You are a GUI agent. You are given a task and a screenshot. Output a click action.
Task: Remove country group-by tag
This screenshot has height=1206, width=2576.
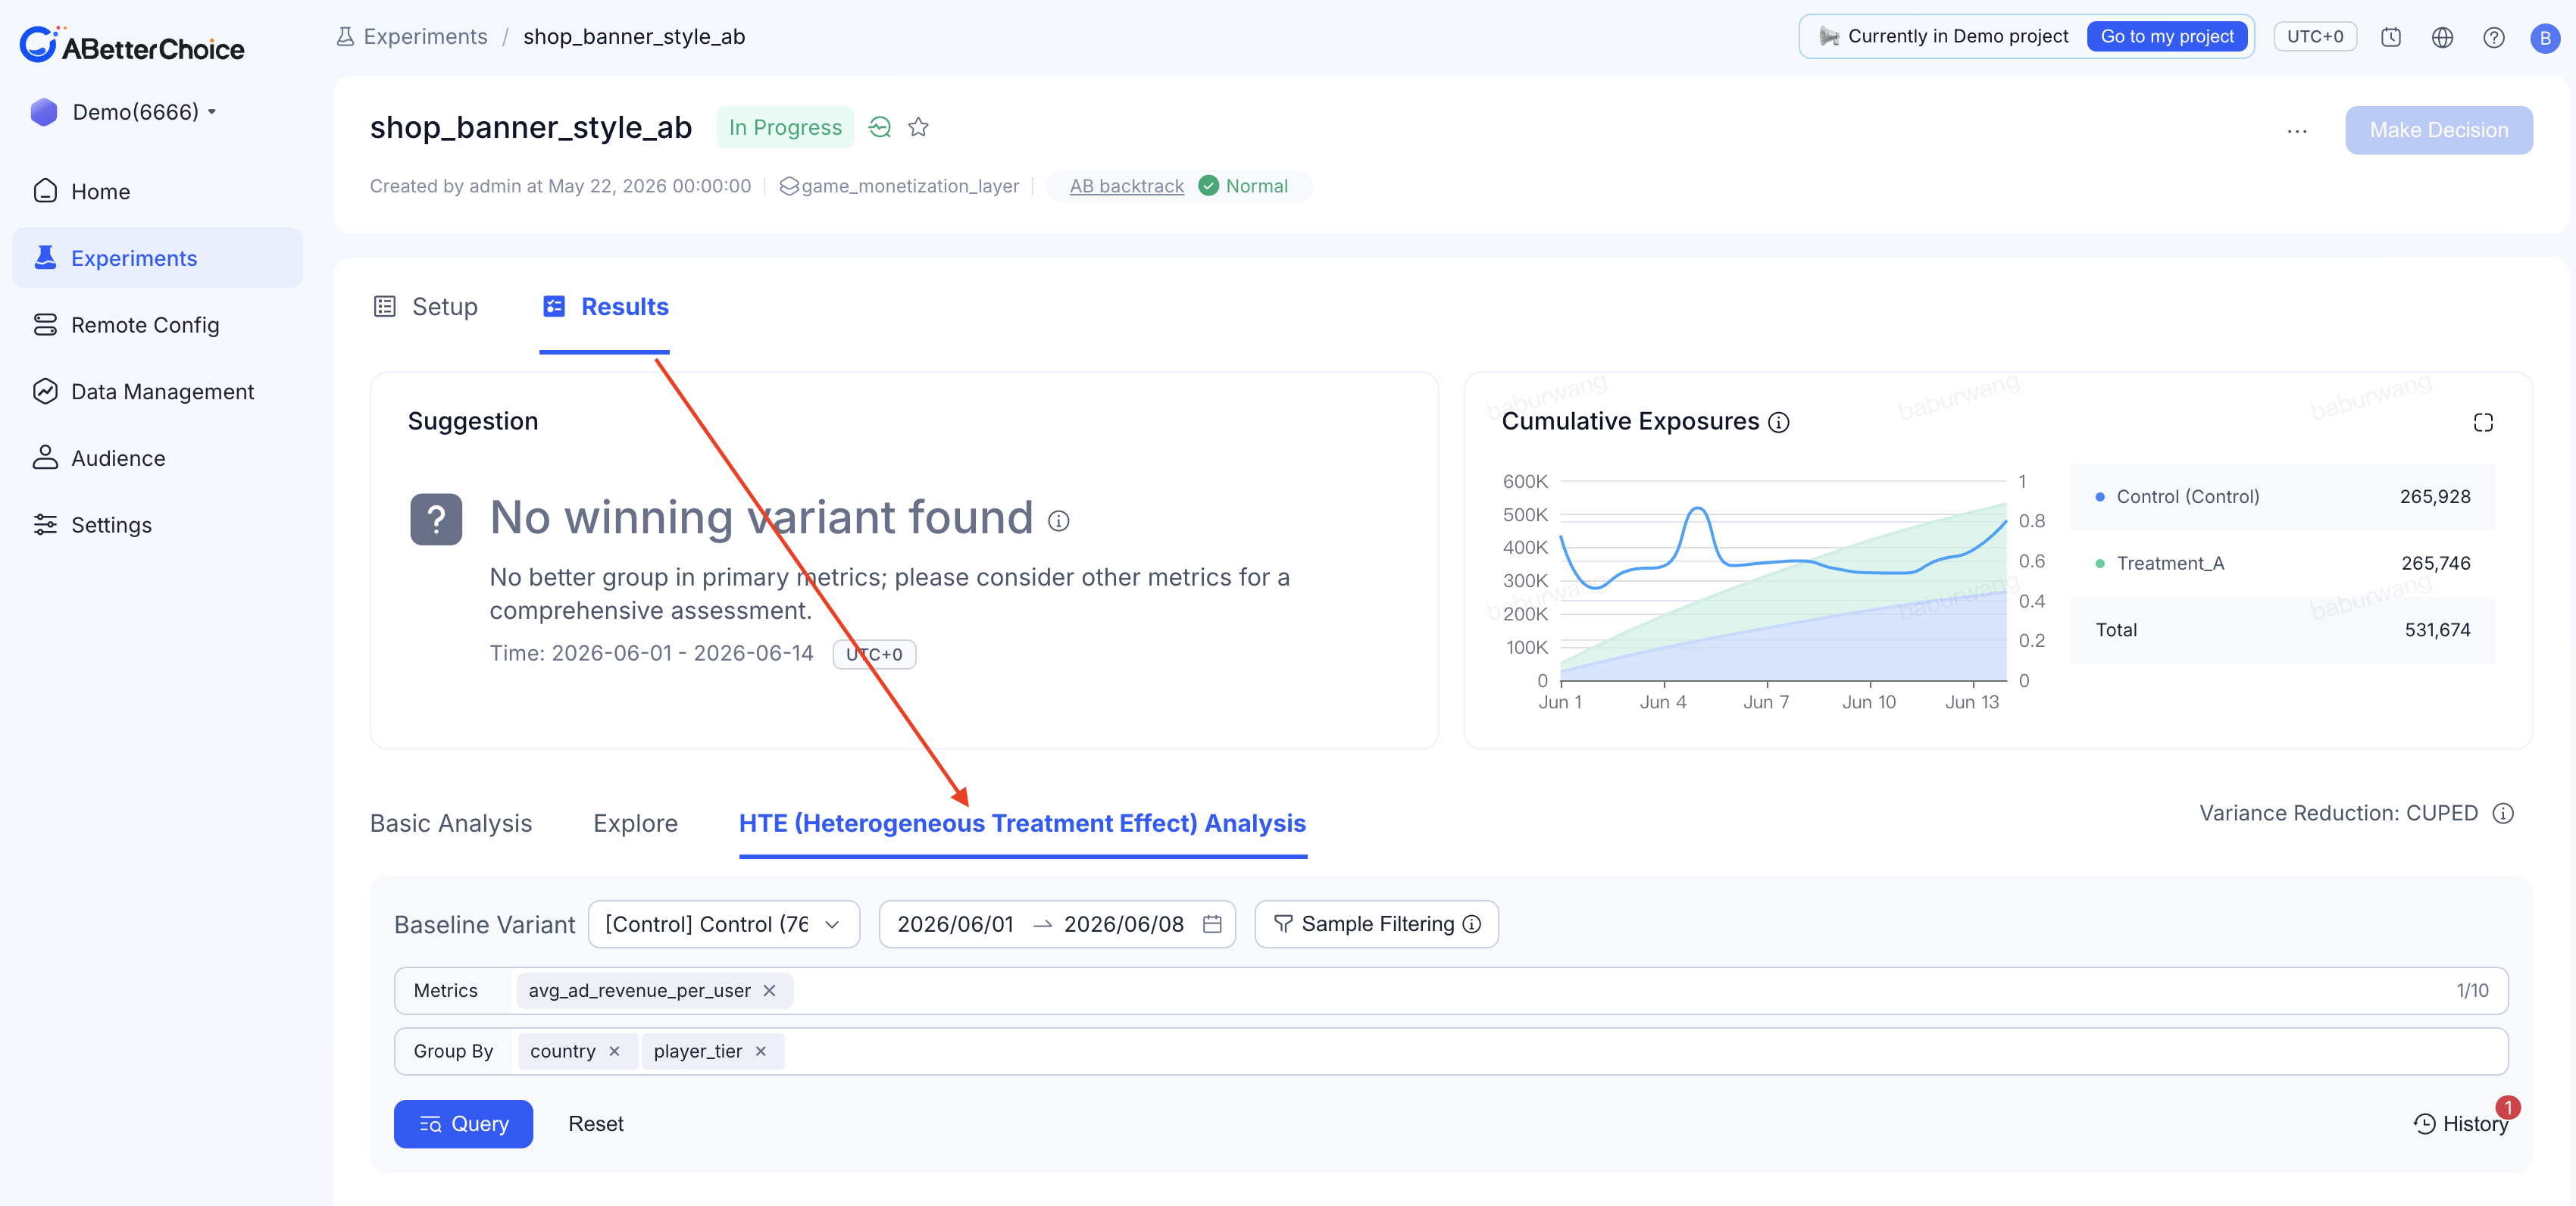point(614,1052)
